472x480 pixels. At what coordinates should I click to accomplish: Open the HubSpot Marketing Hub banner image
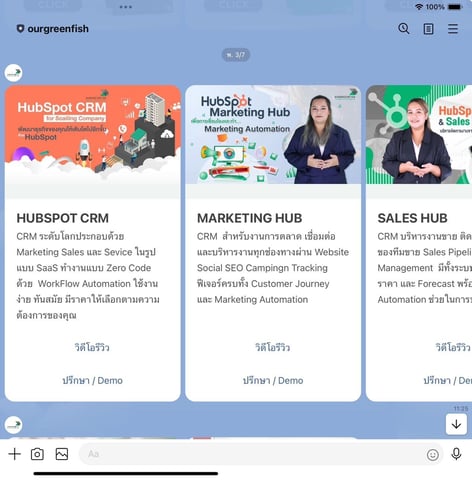tap(273, 135)
